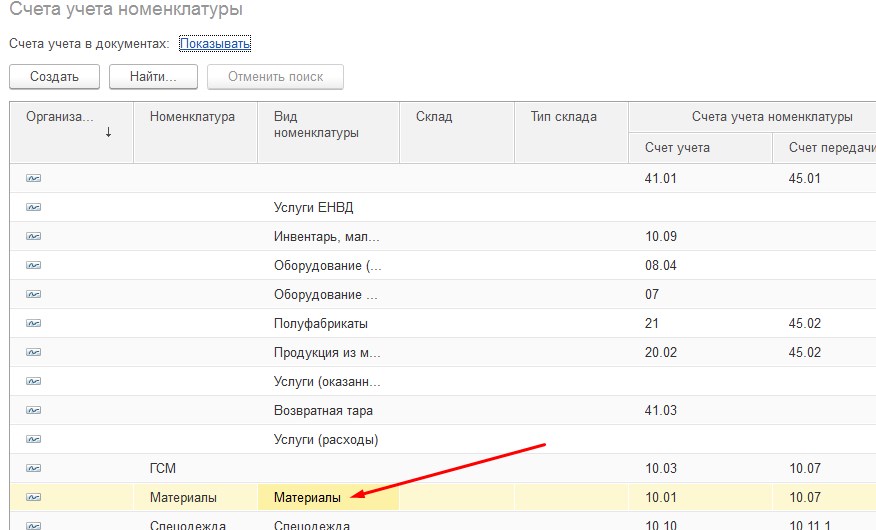
Task: Select the Полуфабрикаты cell
Action: [x=328, y=323]
